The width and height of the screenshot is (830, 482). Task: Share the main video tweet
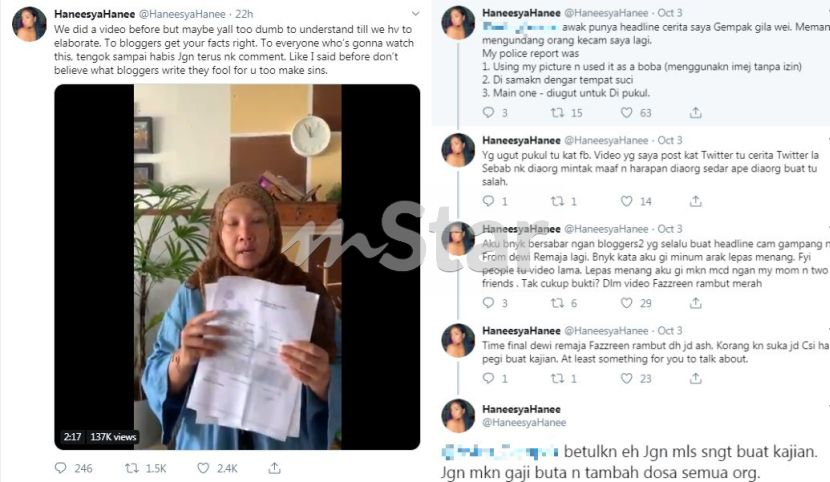point(274,468)
